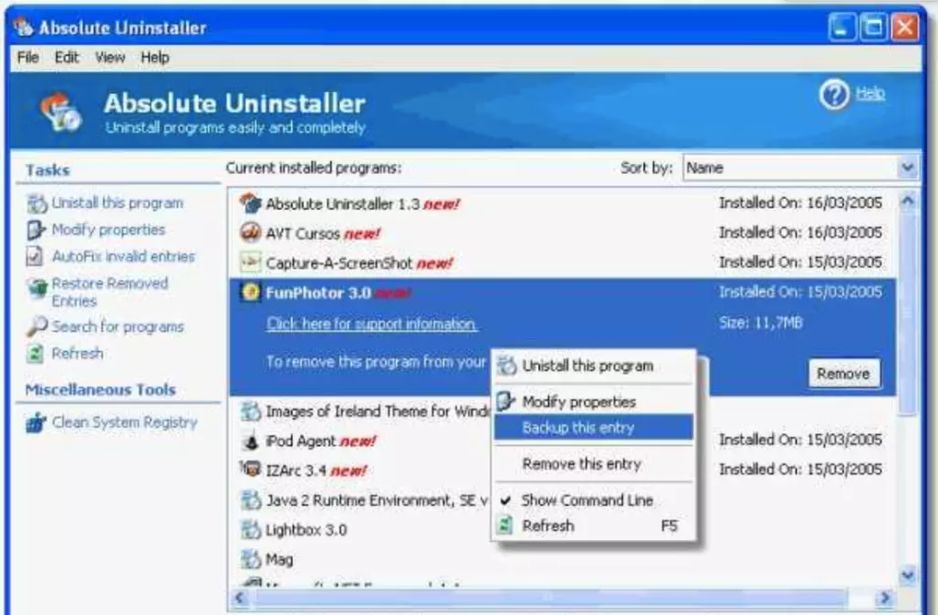Viewport: 938px width, 615px height.
Task: Click Refresh link in Tasks sidebar
Action: point(77,353)
